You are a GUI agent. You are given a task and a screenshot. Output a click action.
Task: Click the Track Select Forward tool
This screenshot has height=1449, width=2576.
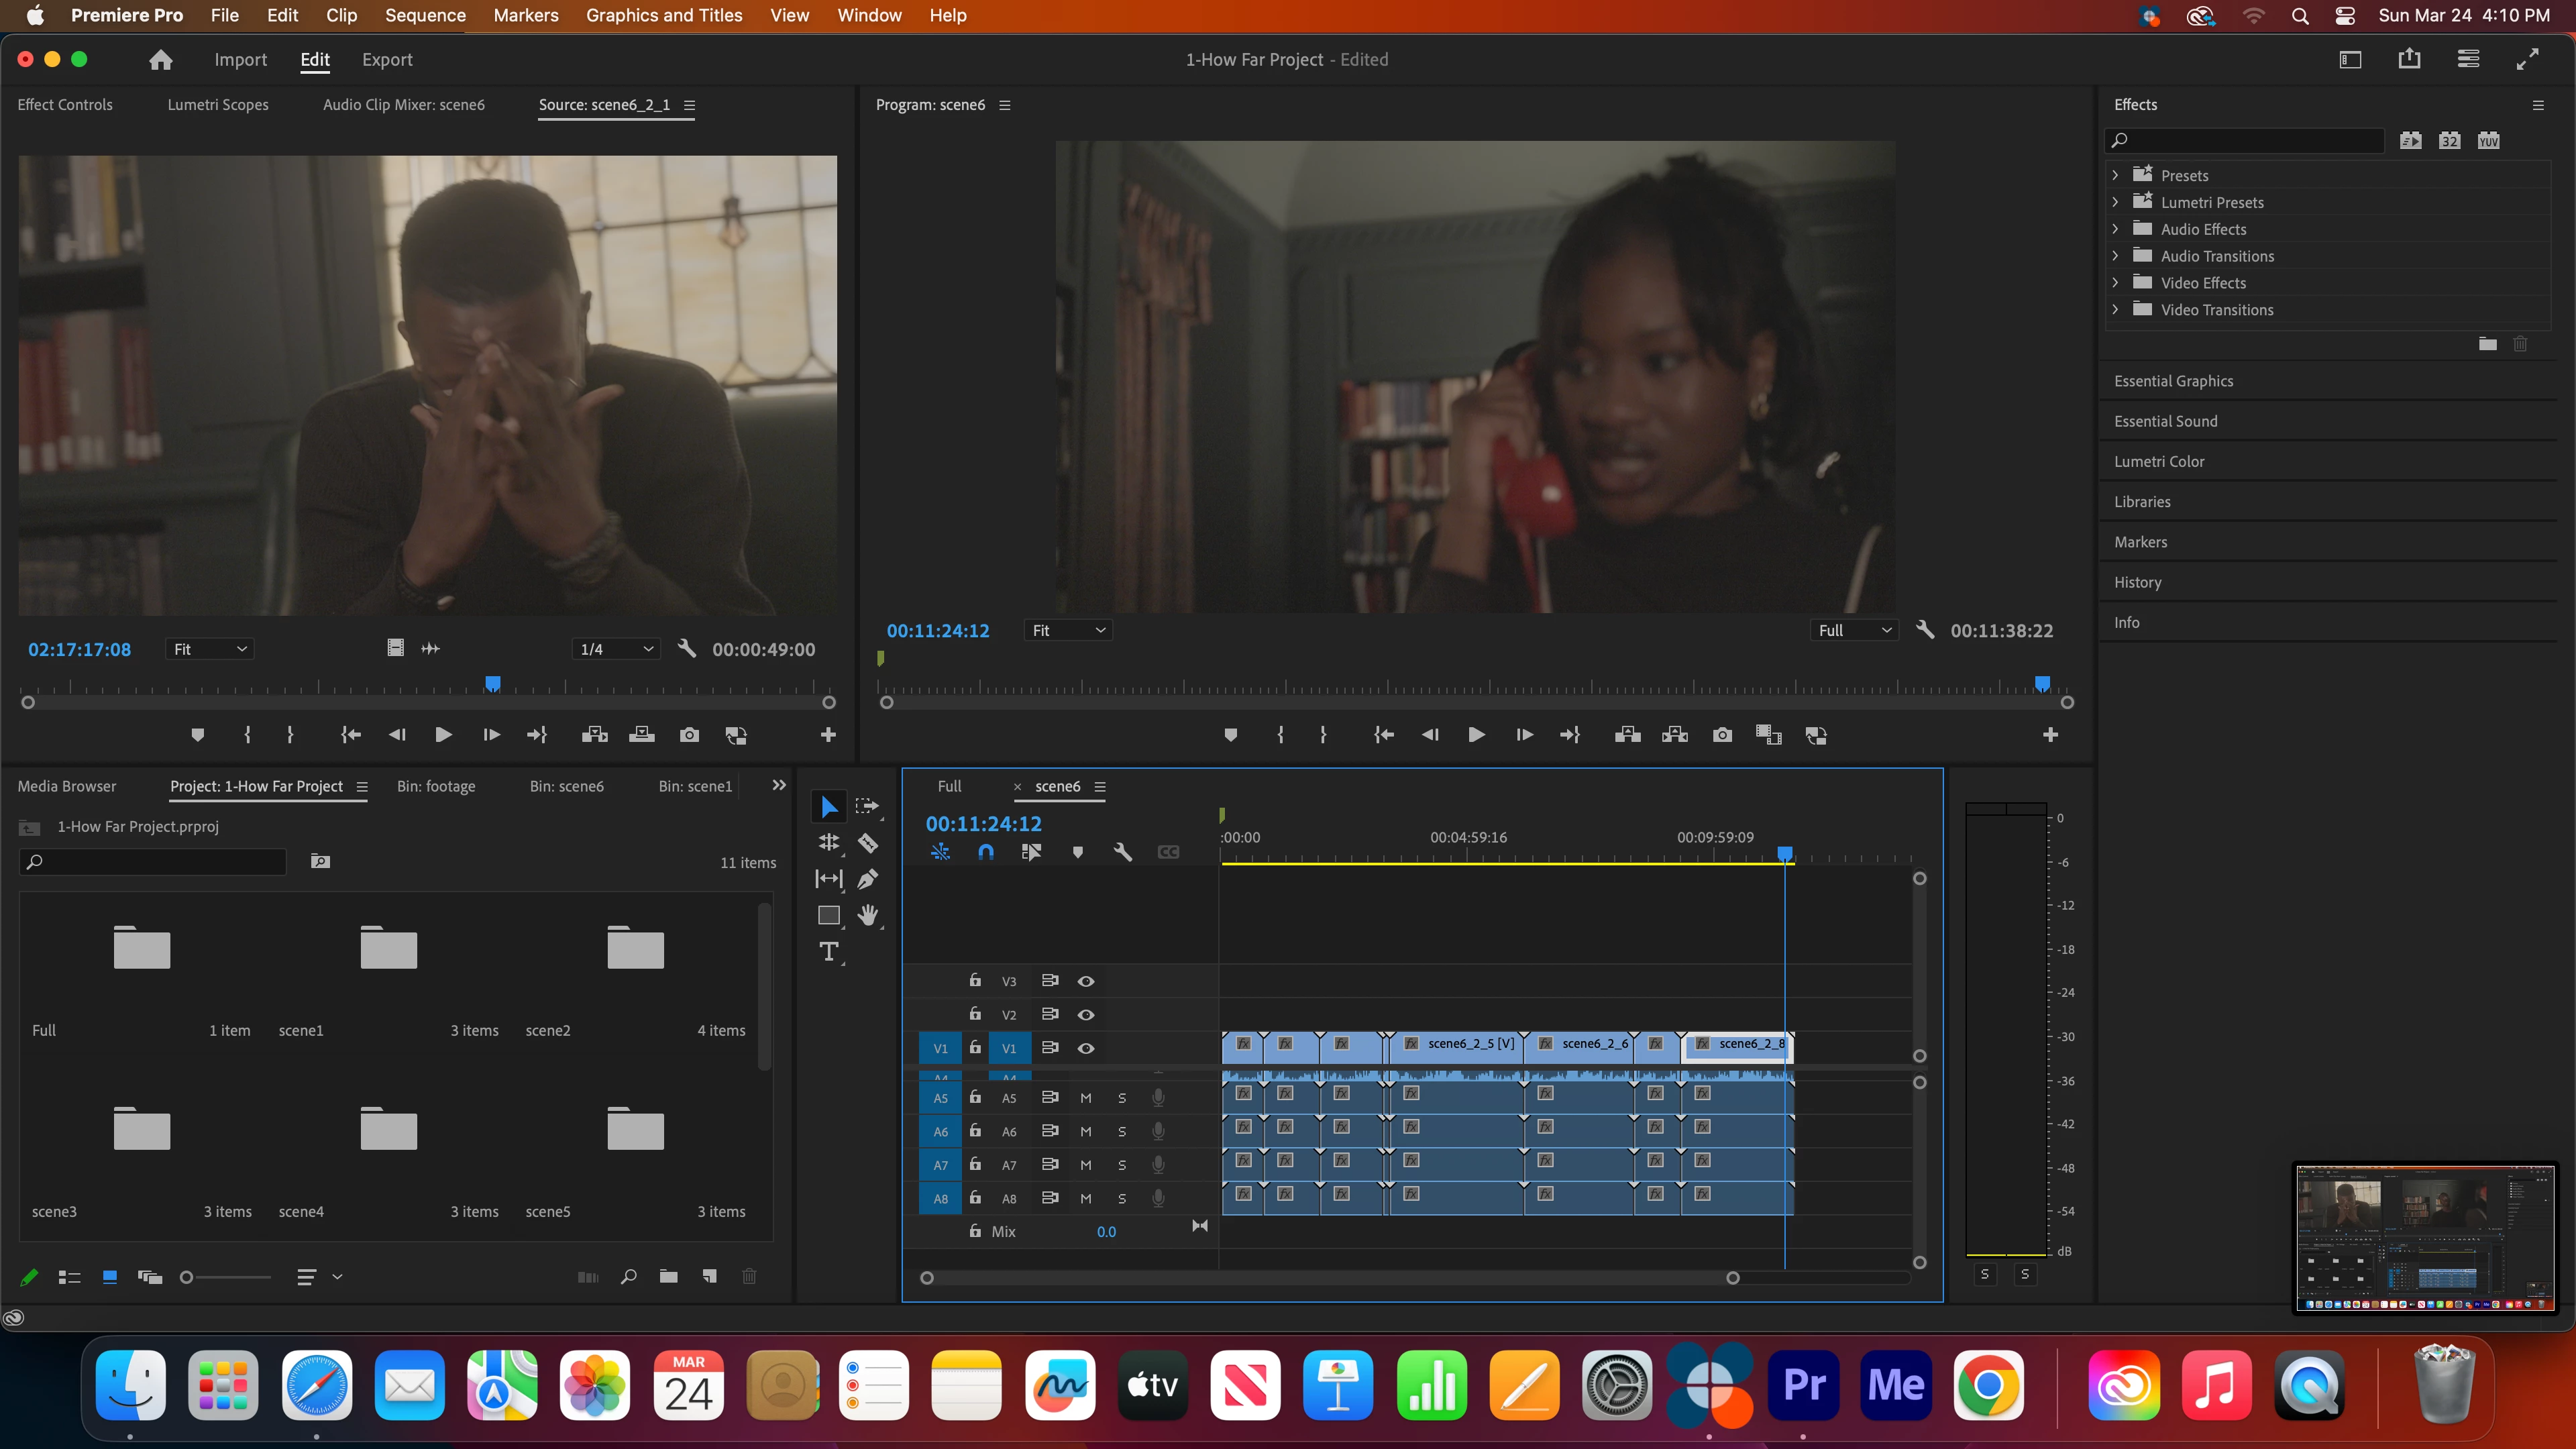[x=867, y=806]
